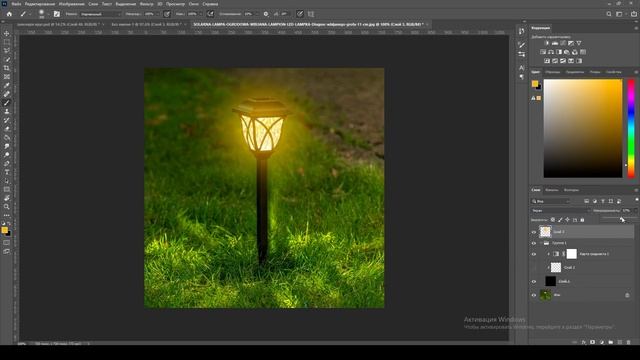Image resolution: width=640 pixels, height=360 pixels.
Task: Open brush opacity value dropdown
Action: (157, 14)
